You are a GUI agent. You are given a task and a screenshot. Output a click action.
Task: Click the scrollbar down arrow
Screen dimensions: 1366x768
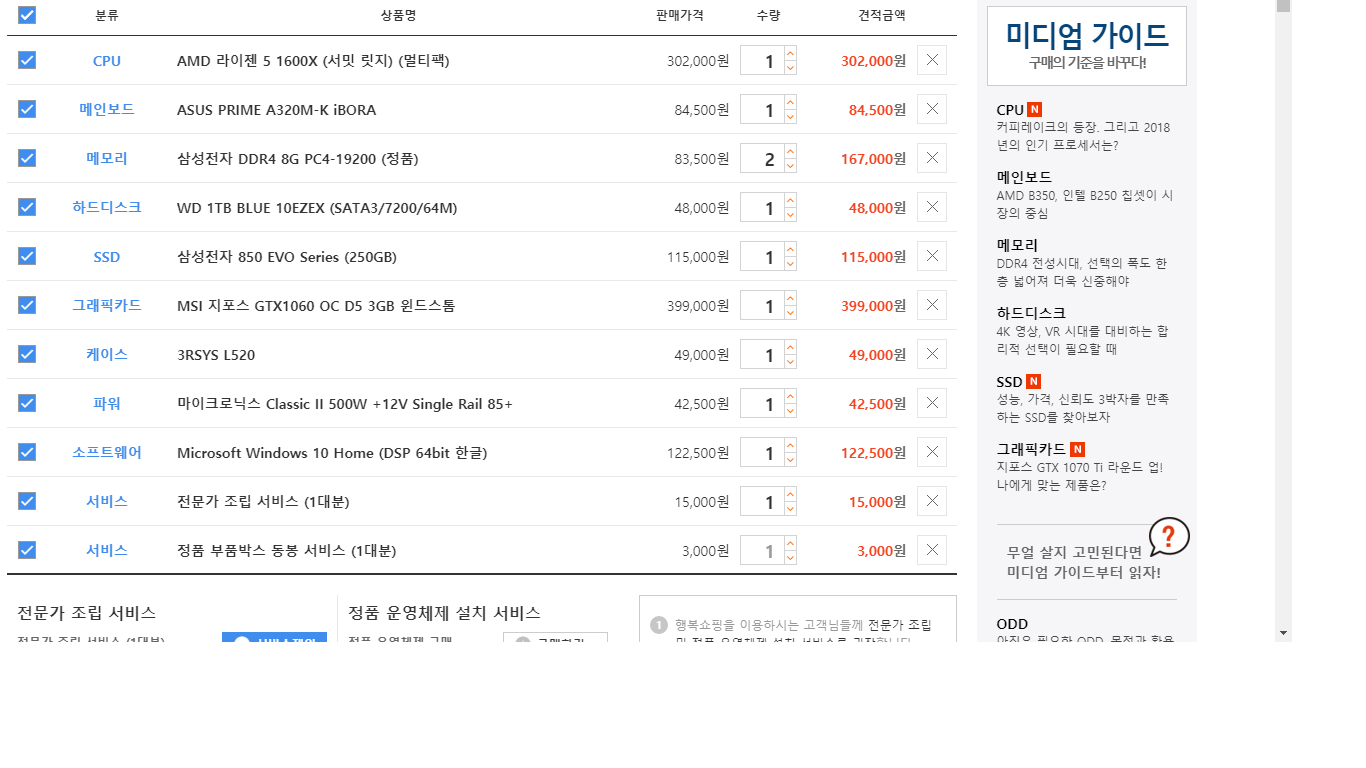(1283, 633)
